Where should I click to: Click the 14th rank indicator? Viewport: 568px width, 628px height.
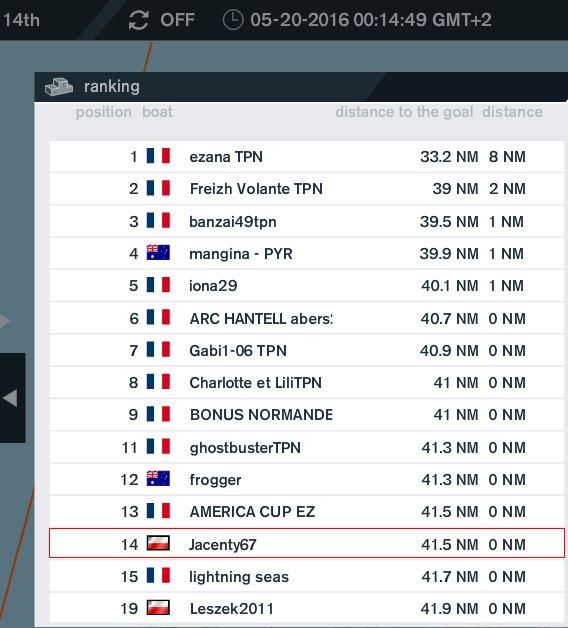click(x=21, y=20)
